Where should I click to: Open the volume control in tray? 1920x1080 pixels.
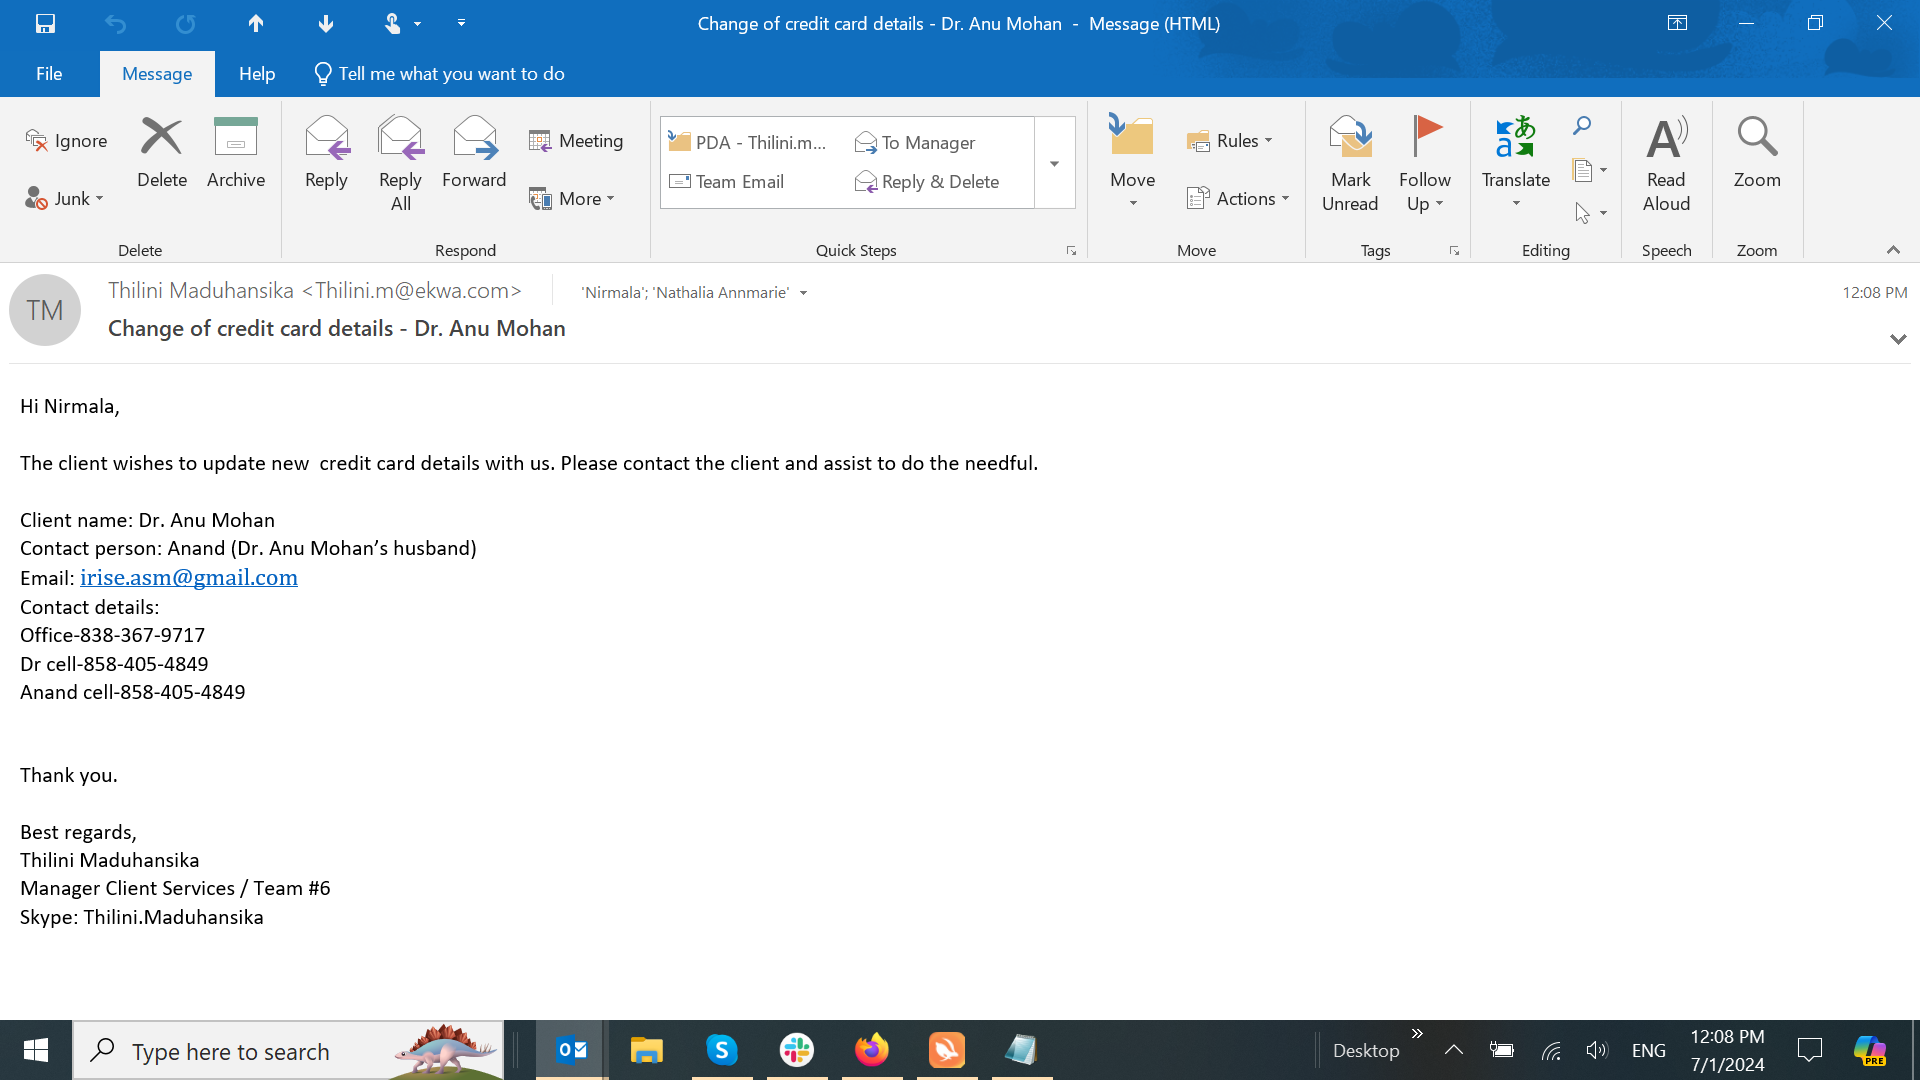point(1596,1050)
